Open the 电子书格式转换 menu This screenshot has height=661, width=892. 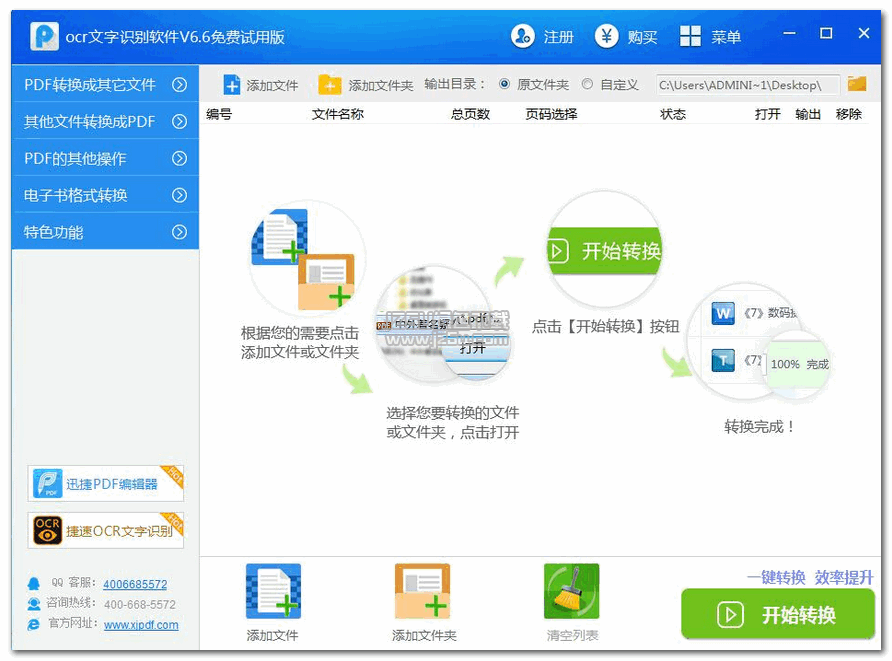pyautogui.click(x=105, y=195)
